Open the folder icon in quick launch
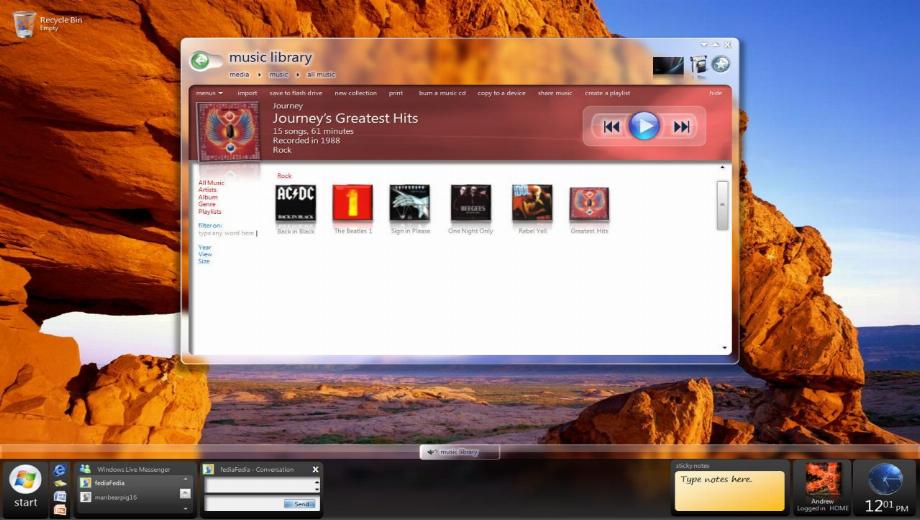 pos(59,484)
